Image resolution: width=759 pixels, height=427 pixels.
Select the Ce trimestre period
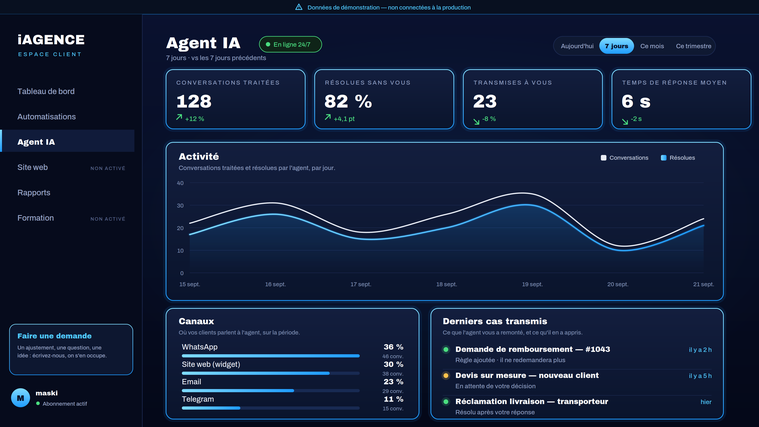[693, 46]
